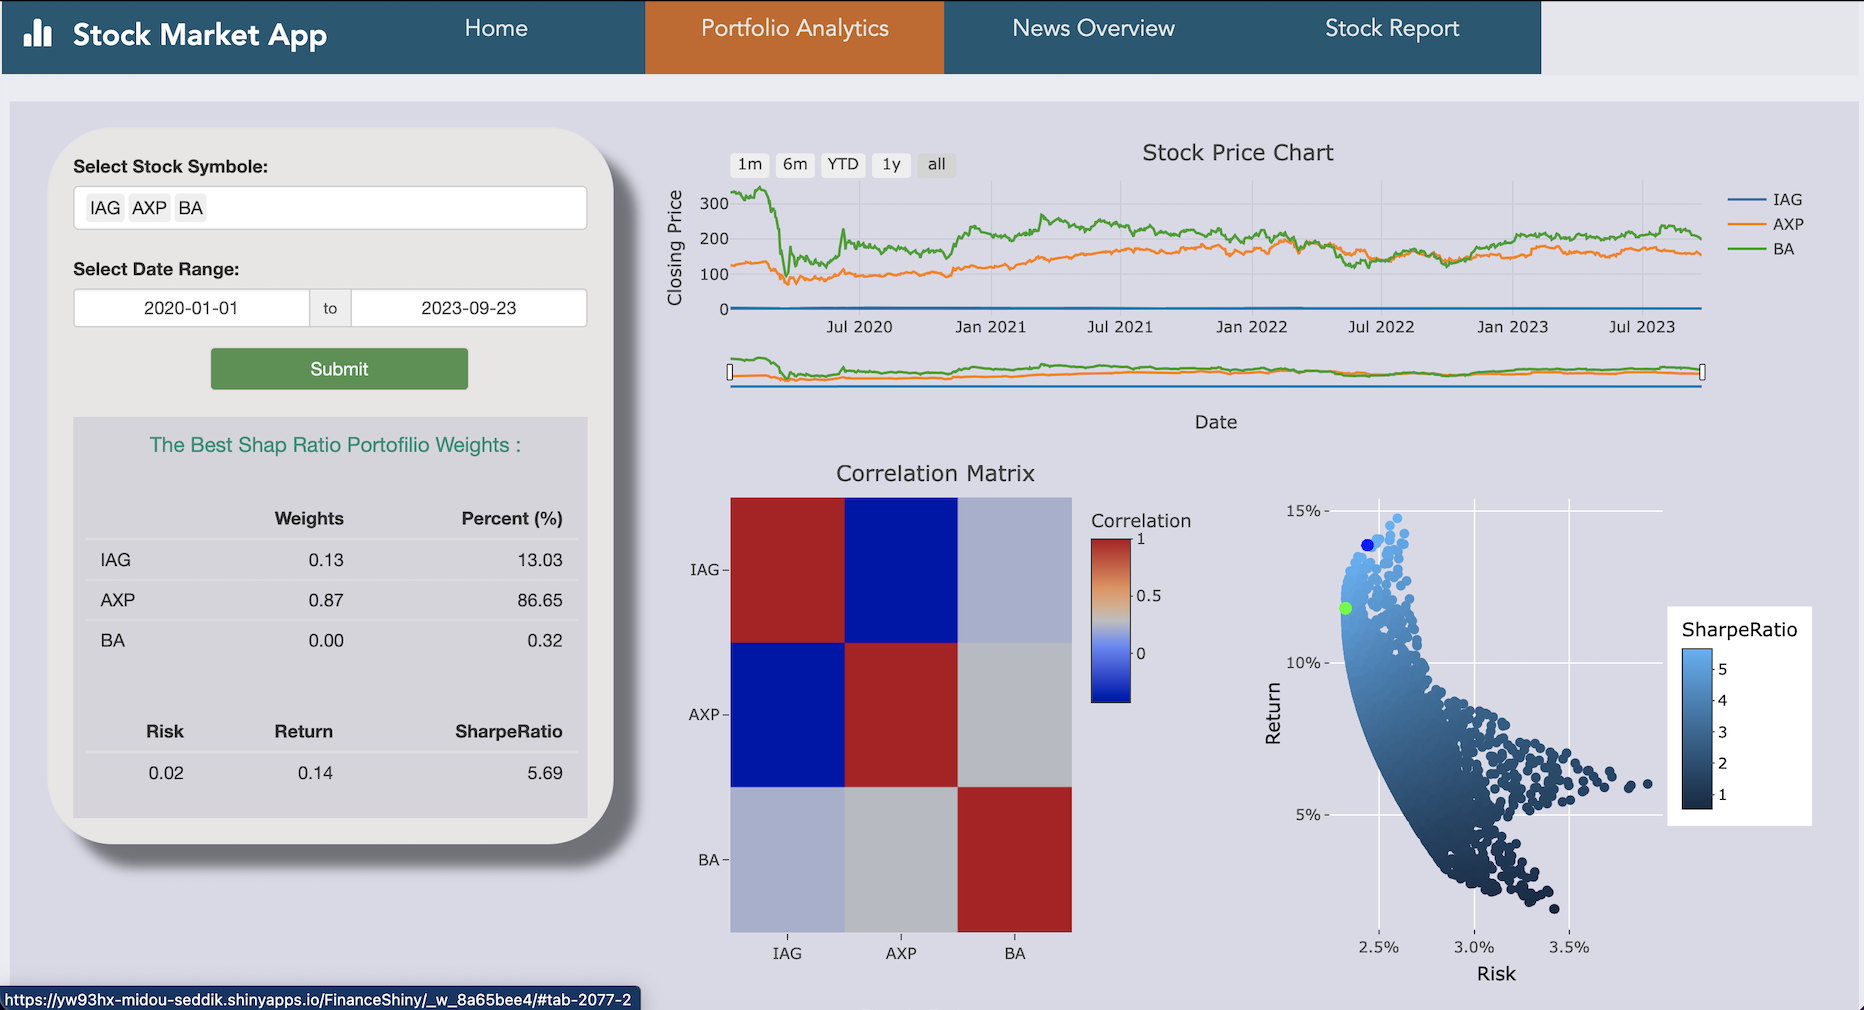Click the Best Shap Ratio Portofilio Weights heading
Screen dimensions: 1864x1010
[x=335, y=445]
